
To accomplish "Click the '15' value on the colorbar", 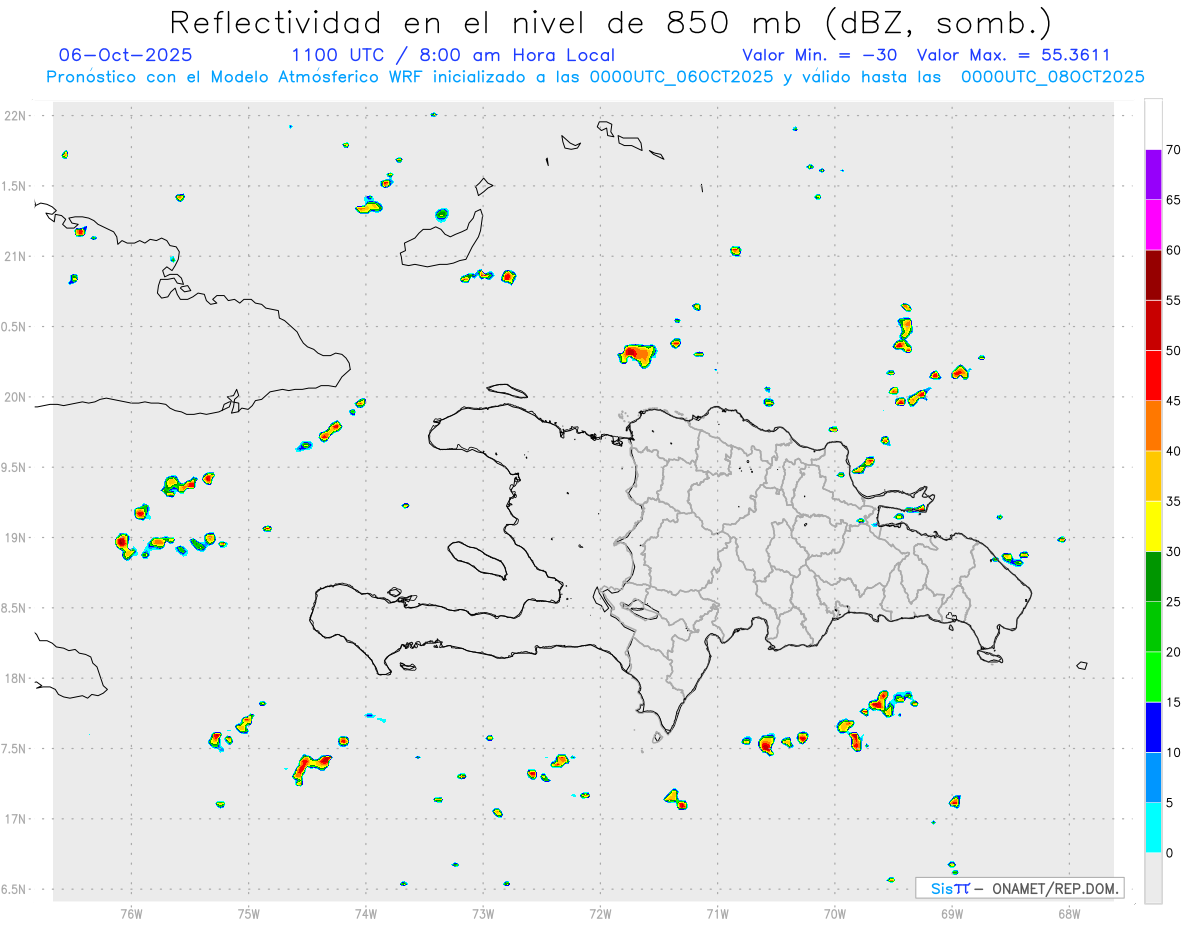I will pos(1173,702).
